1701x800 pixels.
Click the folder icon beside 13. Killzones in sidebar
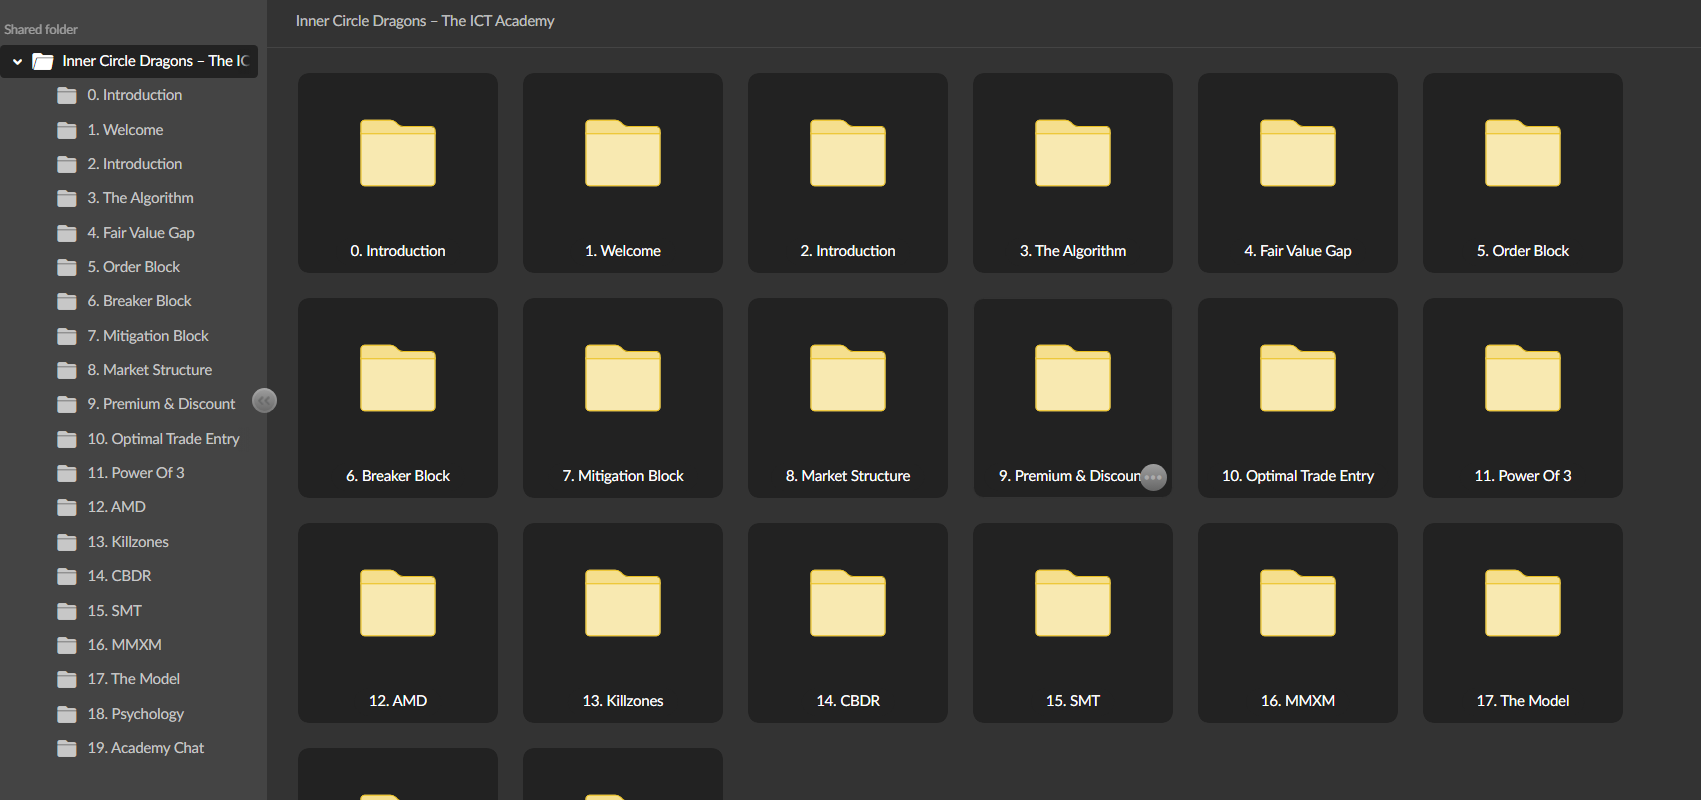tap(67, 542)
